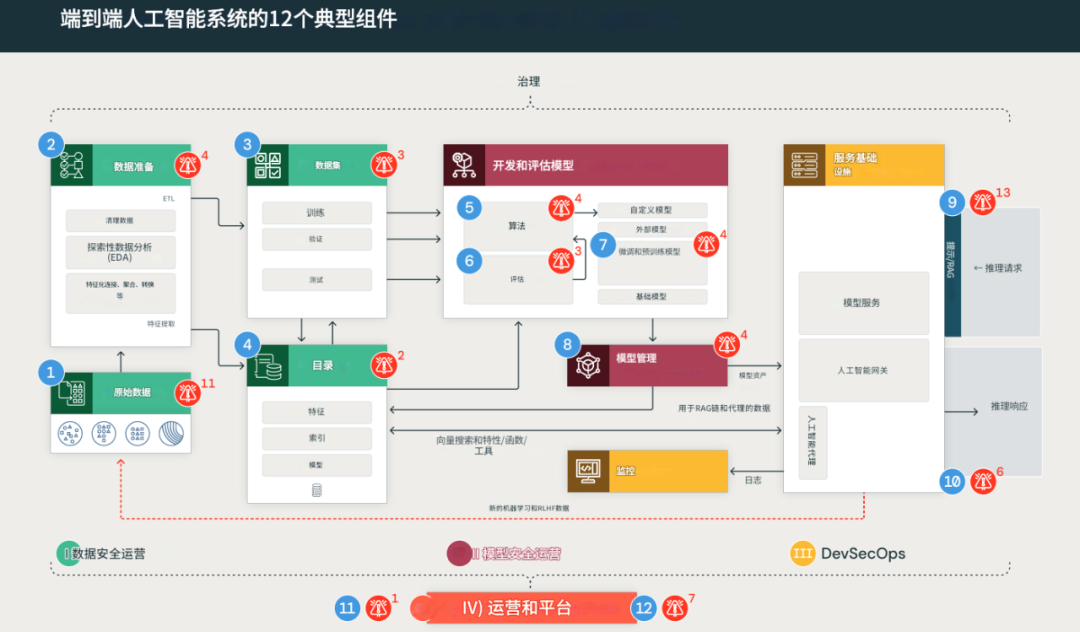Open the 监控 screen icon
Viewport: 1080px width, 632px height.
[x=587, y=470]
